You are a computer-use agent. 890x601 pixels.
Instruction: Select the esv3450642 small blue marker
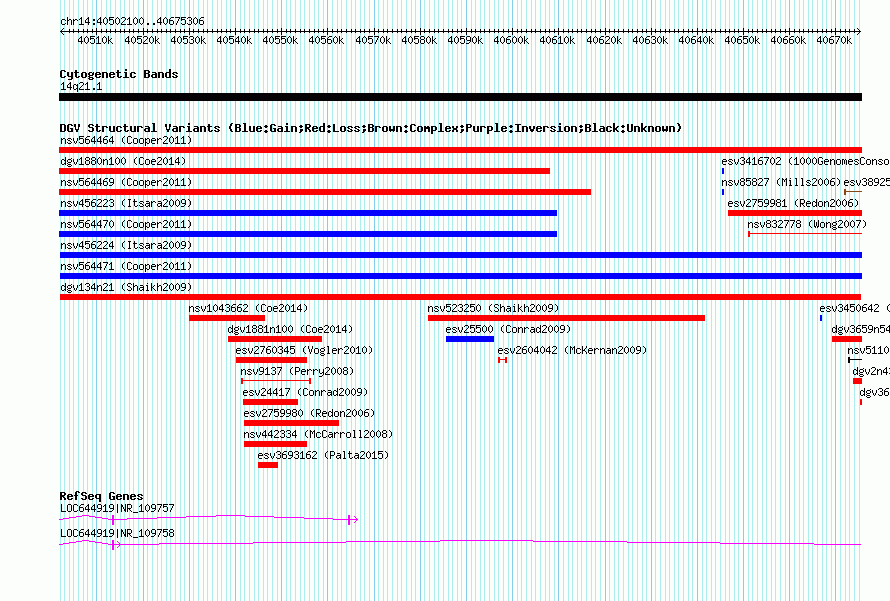tap(821, 318)
